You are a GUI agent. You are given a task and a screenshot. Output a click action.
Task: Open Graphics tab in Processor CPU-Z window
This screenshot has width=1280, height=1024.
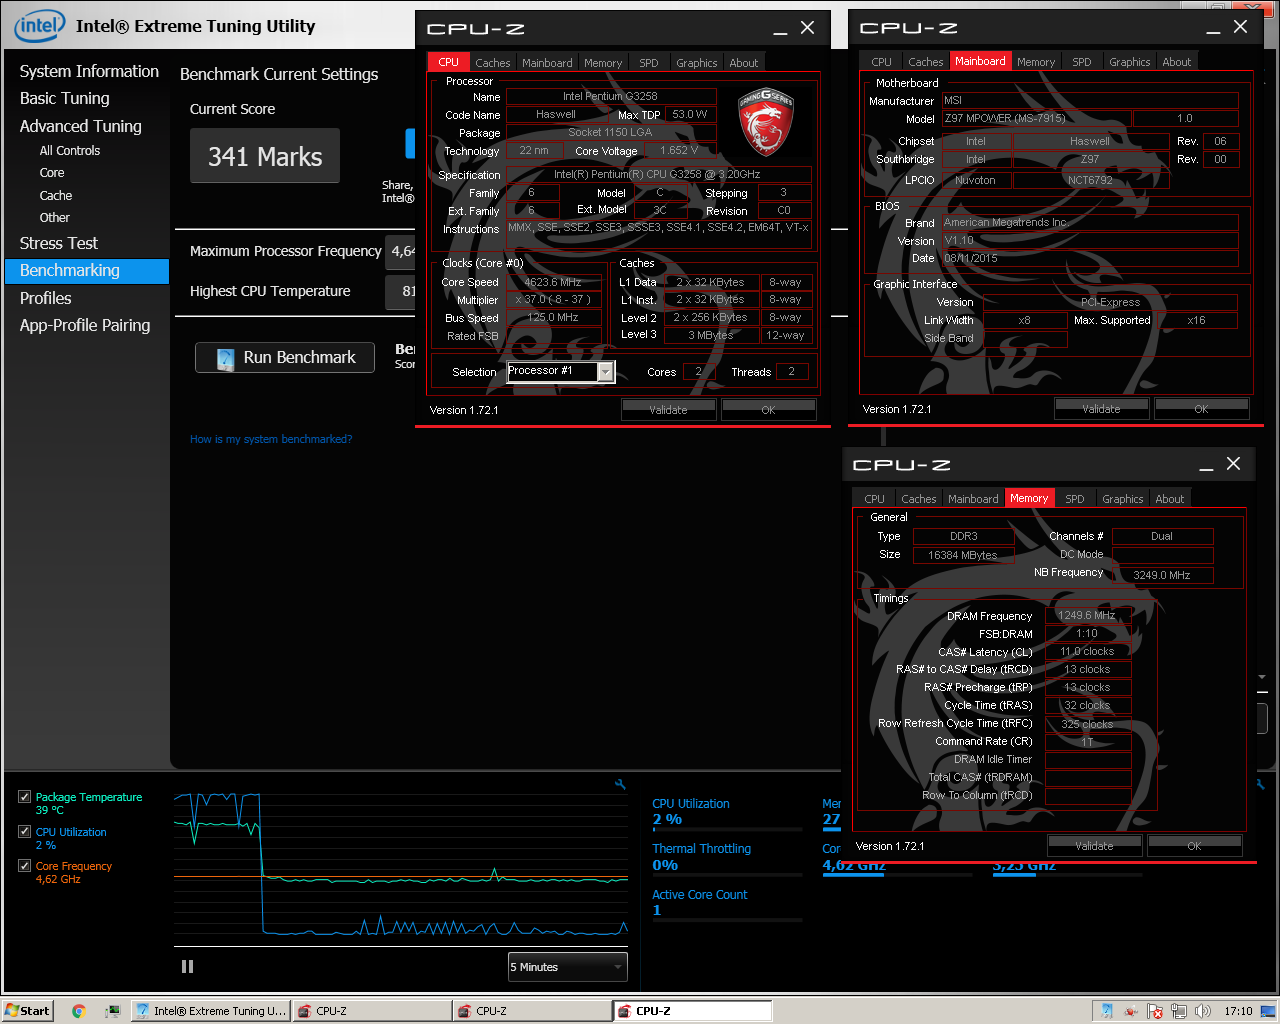(x=696, y=63)
